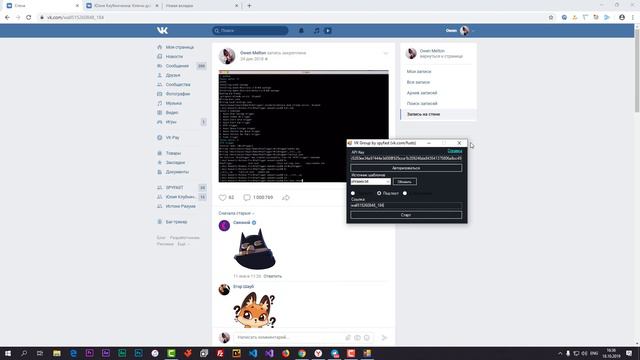Click inside the API Key field
Viewport: 640px width, 360px height.
pos(406,158)
